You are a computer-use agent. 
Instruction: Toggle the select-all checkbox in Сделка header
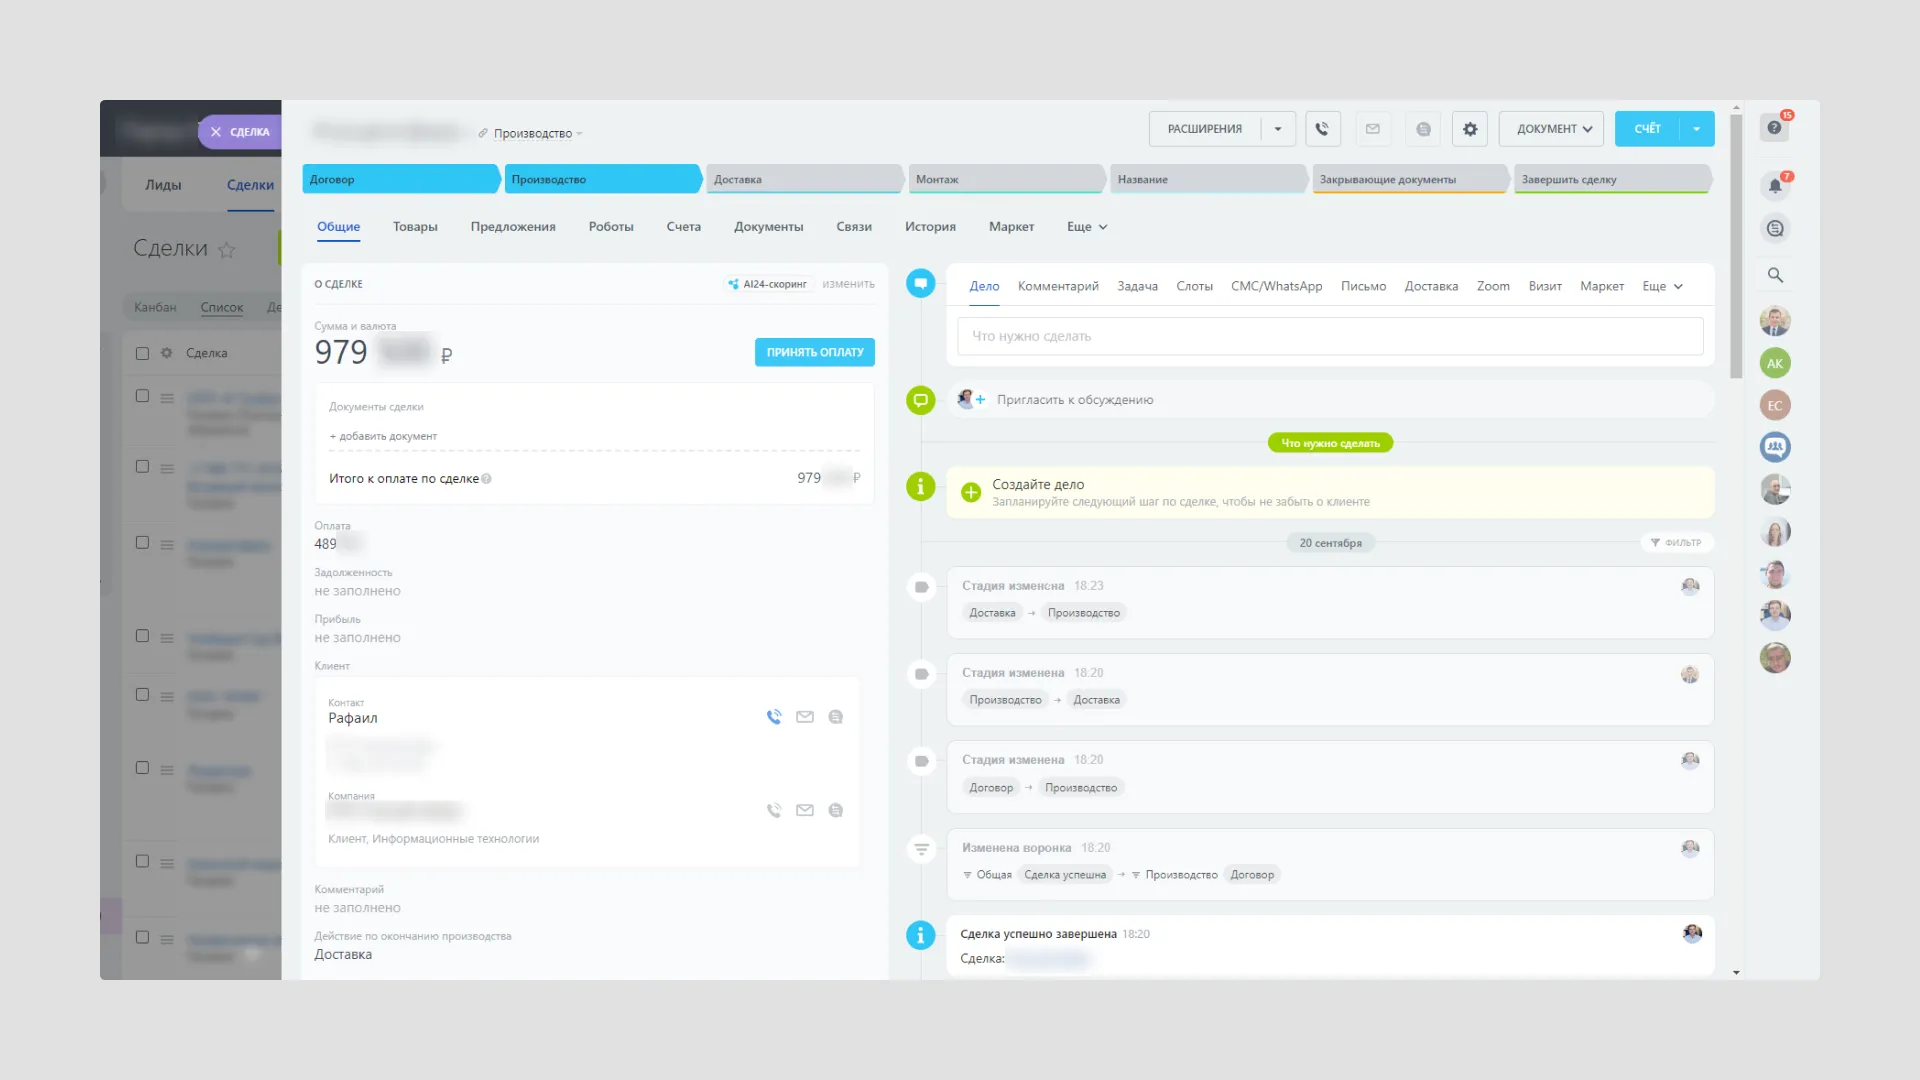(x=142, y=353)
